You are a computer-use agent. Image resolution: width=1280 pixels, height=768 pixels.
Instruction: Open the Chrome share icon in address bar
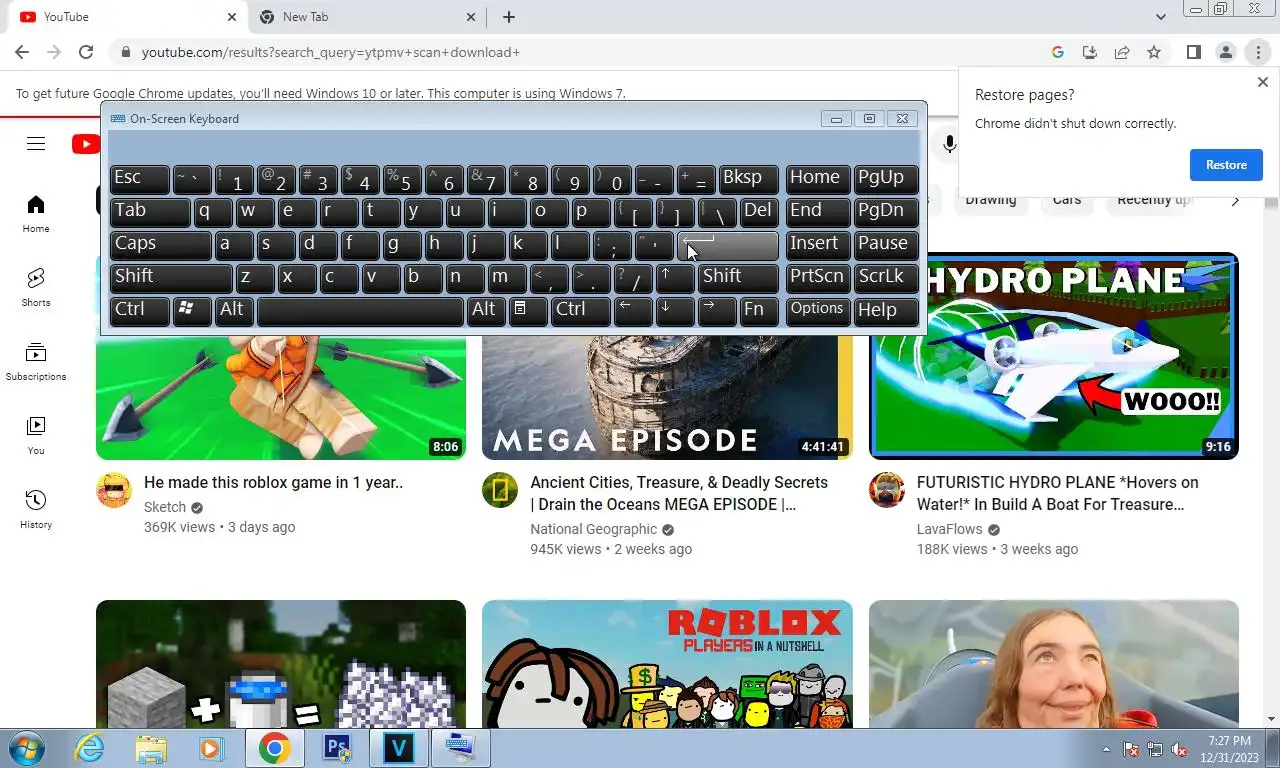(x=1122, y=52)
